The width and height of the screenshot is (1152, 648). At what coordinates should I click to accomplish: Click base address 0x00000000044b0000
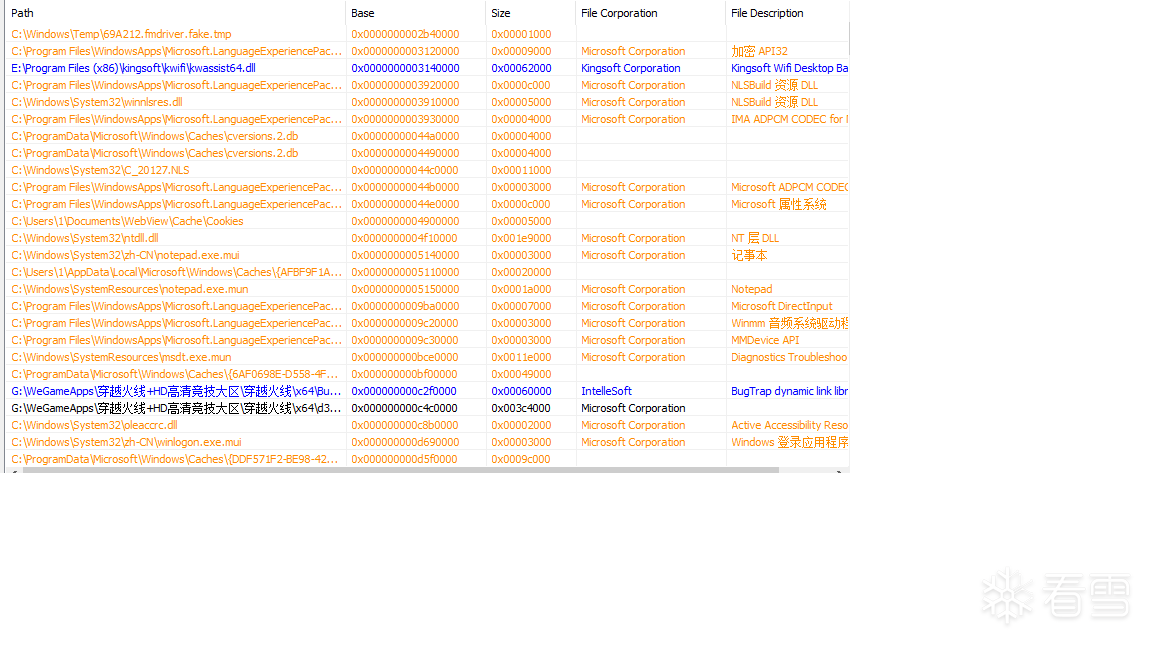coord(406,187)
